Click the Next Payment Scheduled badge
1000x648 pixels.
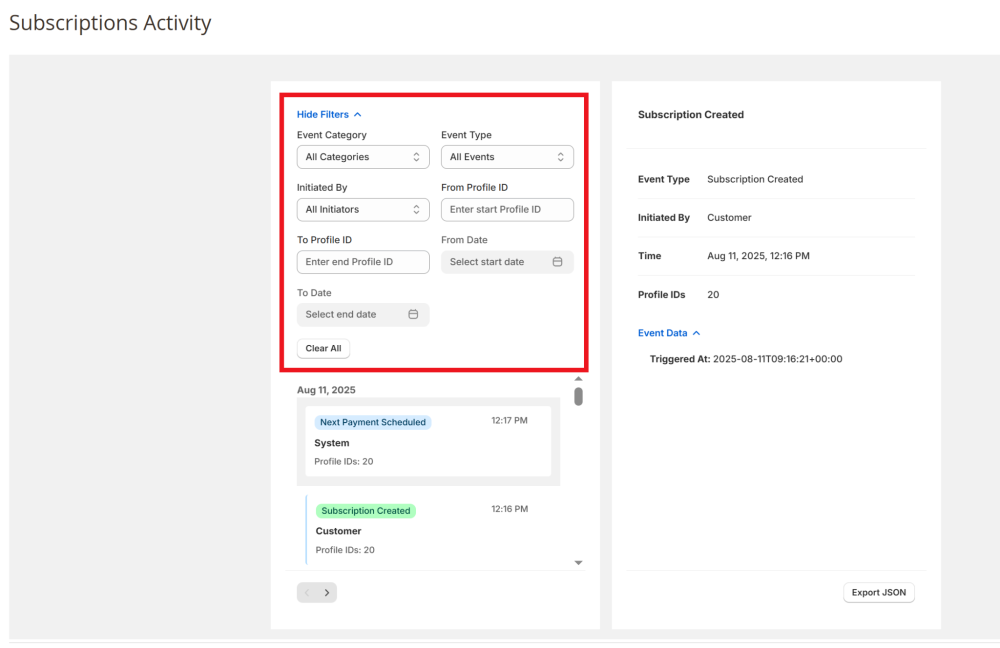click(372, 422)
